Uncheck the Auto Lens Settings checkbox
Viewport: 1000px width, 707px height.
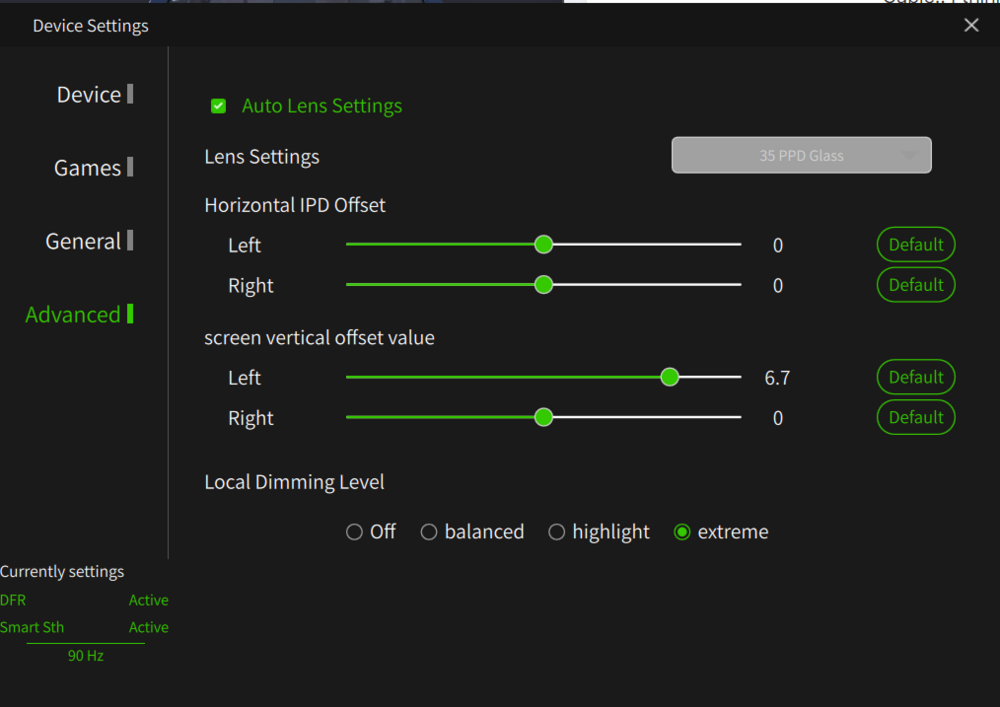click(x=218, y=106)
